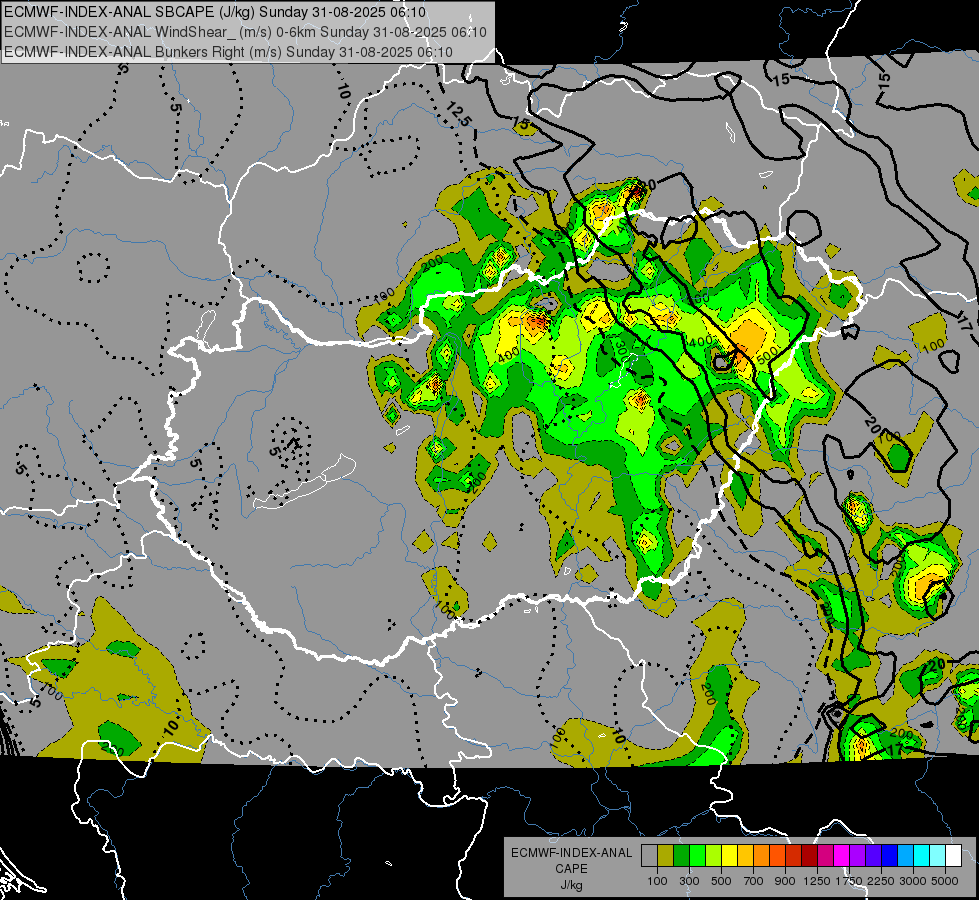This screenshot has width=979, height=900.
Task: Select the bright magenta swatch left of 1750
Action: coord(842,856)
